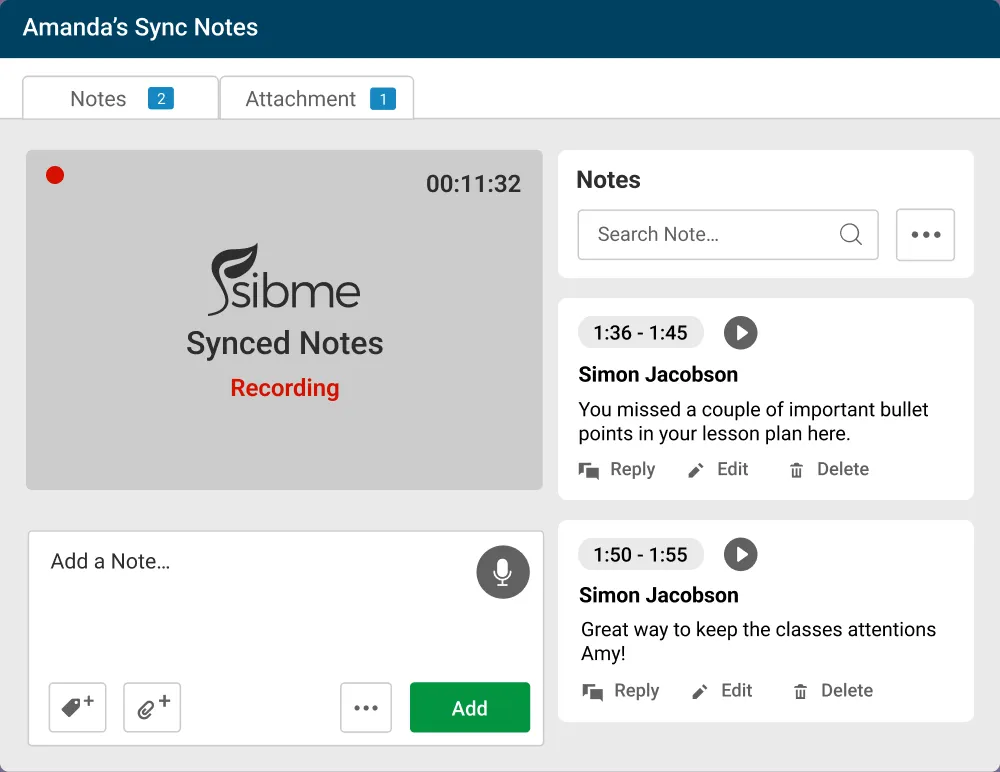
Task: Click the green Add button
Action: pyautogui.click(x=470, y=708)
